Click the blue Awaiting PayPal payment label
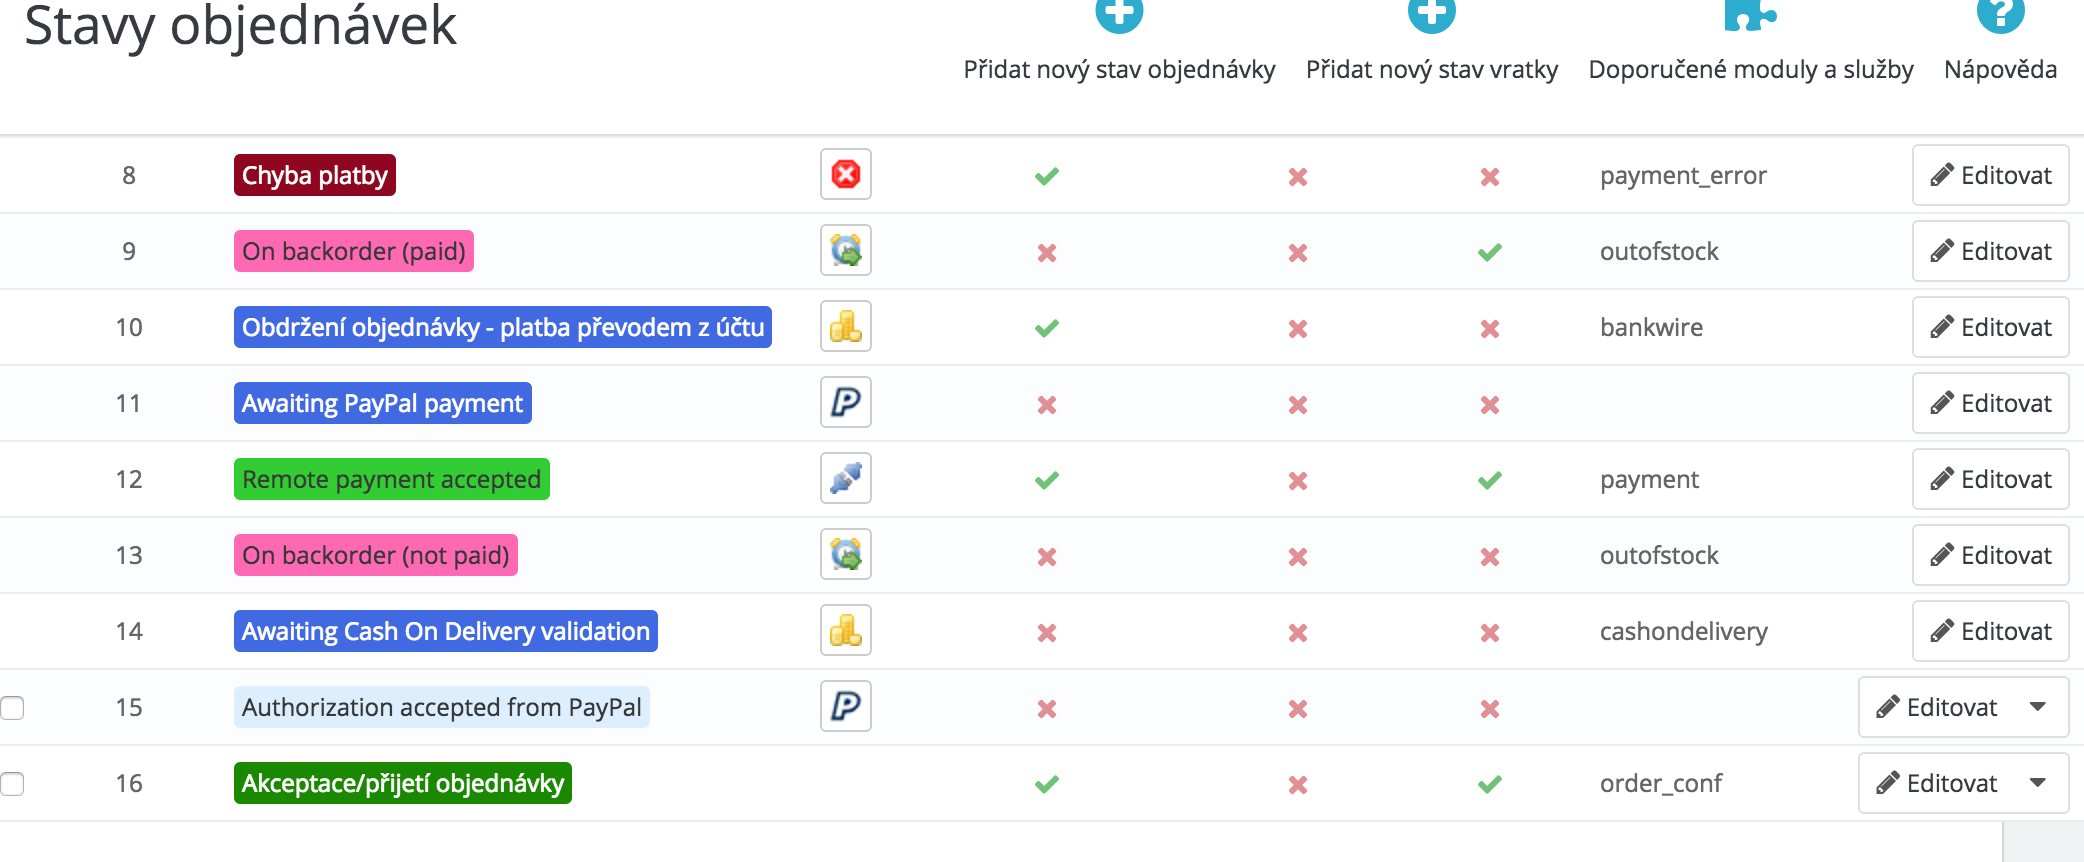The image size is (2084, 862). pyautogui.click(x=382, y=403)
